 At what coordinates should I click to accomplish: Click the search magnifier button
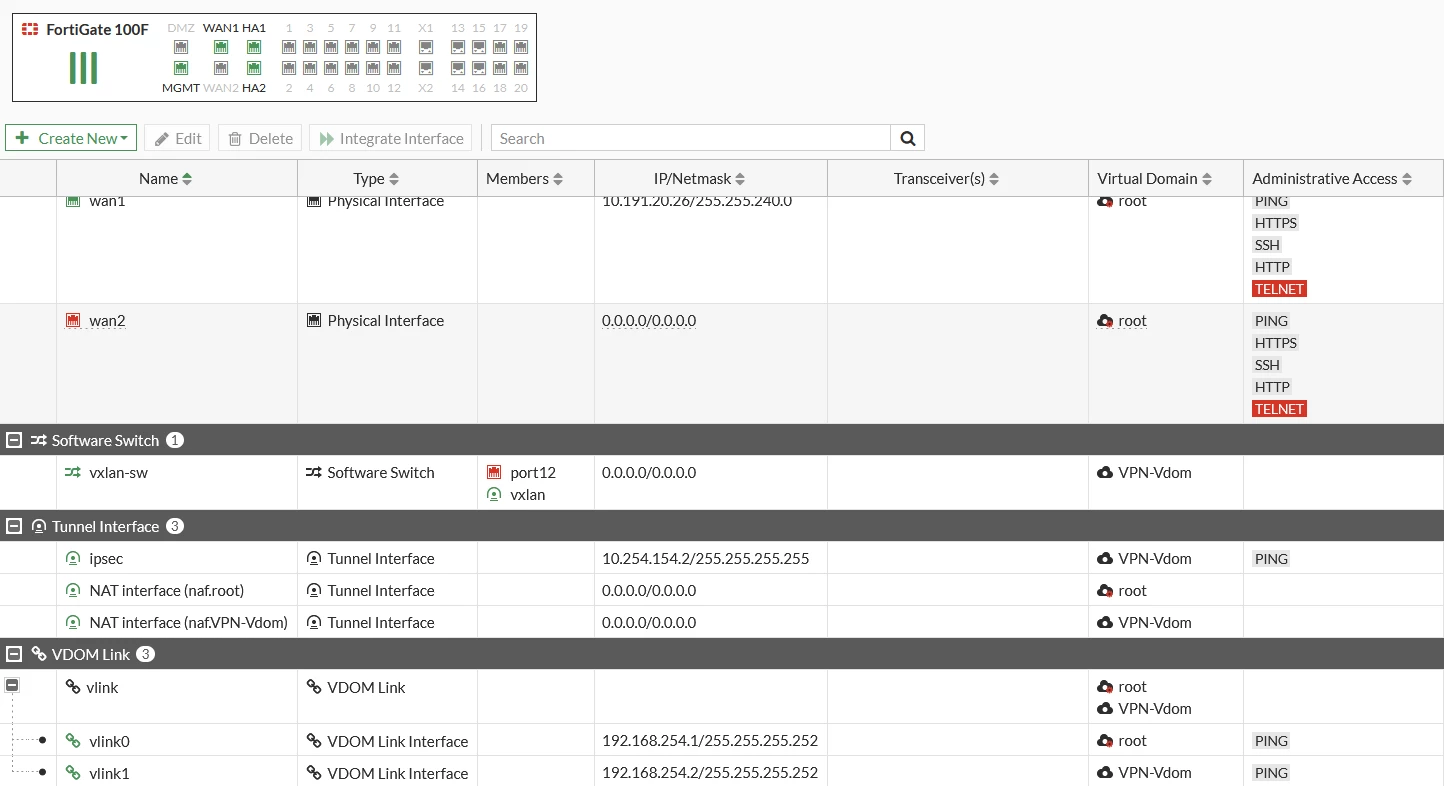[908, 138]
